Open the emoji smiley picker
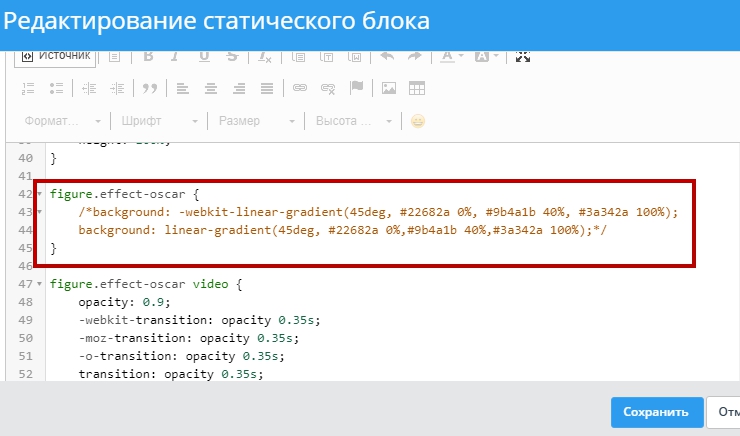 [x=418, y=121]
